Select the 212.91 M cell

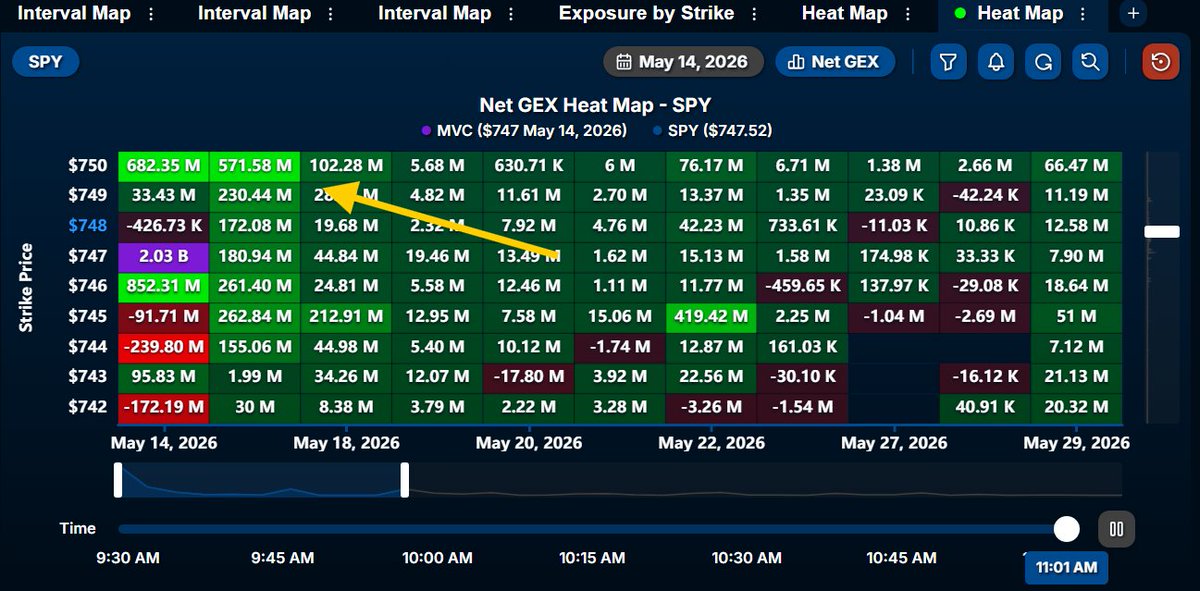coord(345,317)
